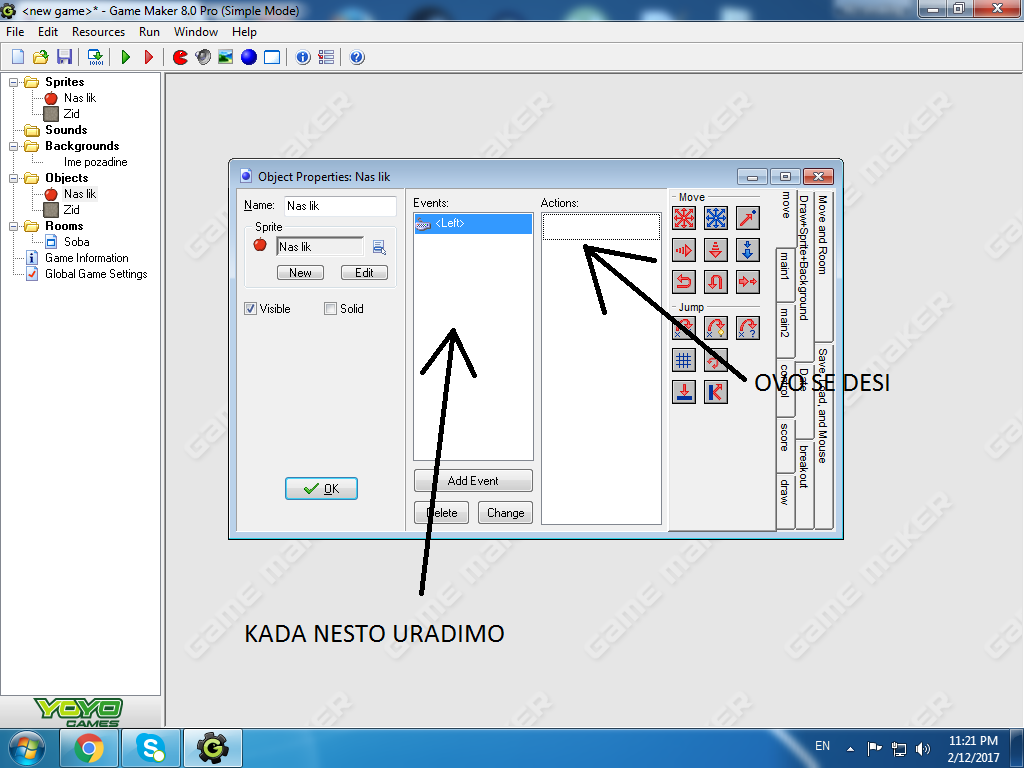Create an object with blue ball icon

(x=249, y=57)
